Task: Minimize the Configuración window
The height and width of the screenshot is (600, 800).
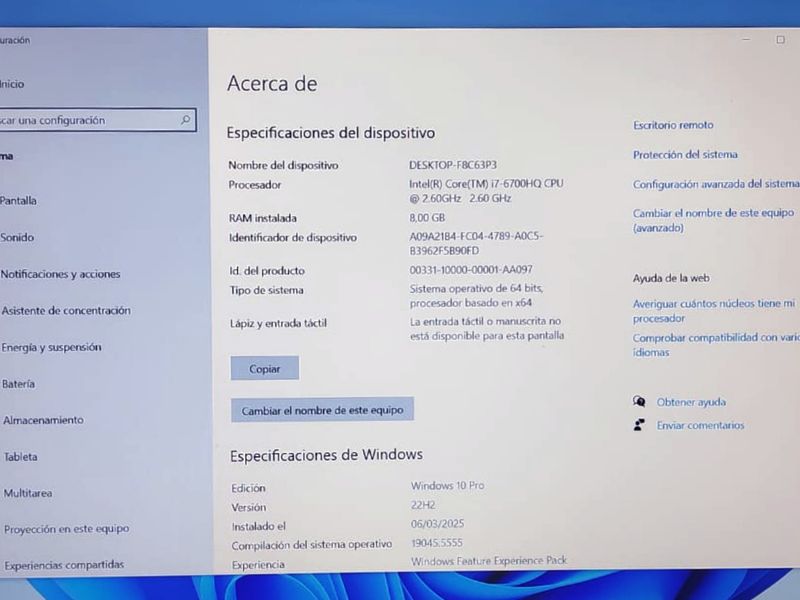Action: click(x=746, y=39)
